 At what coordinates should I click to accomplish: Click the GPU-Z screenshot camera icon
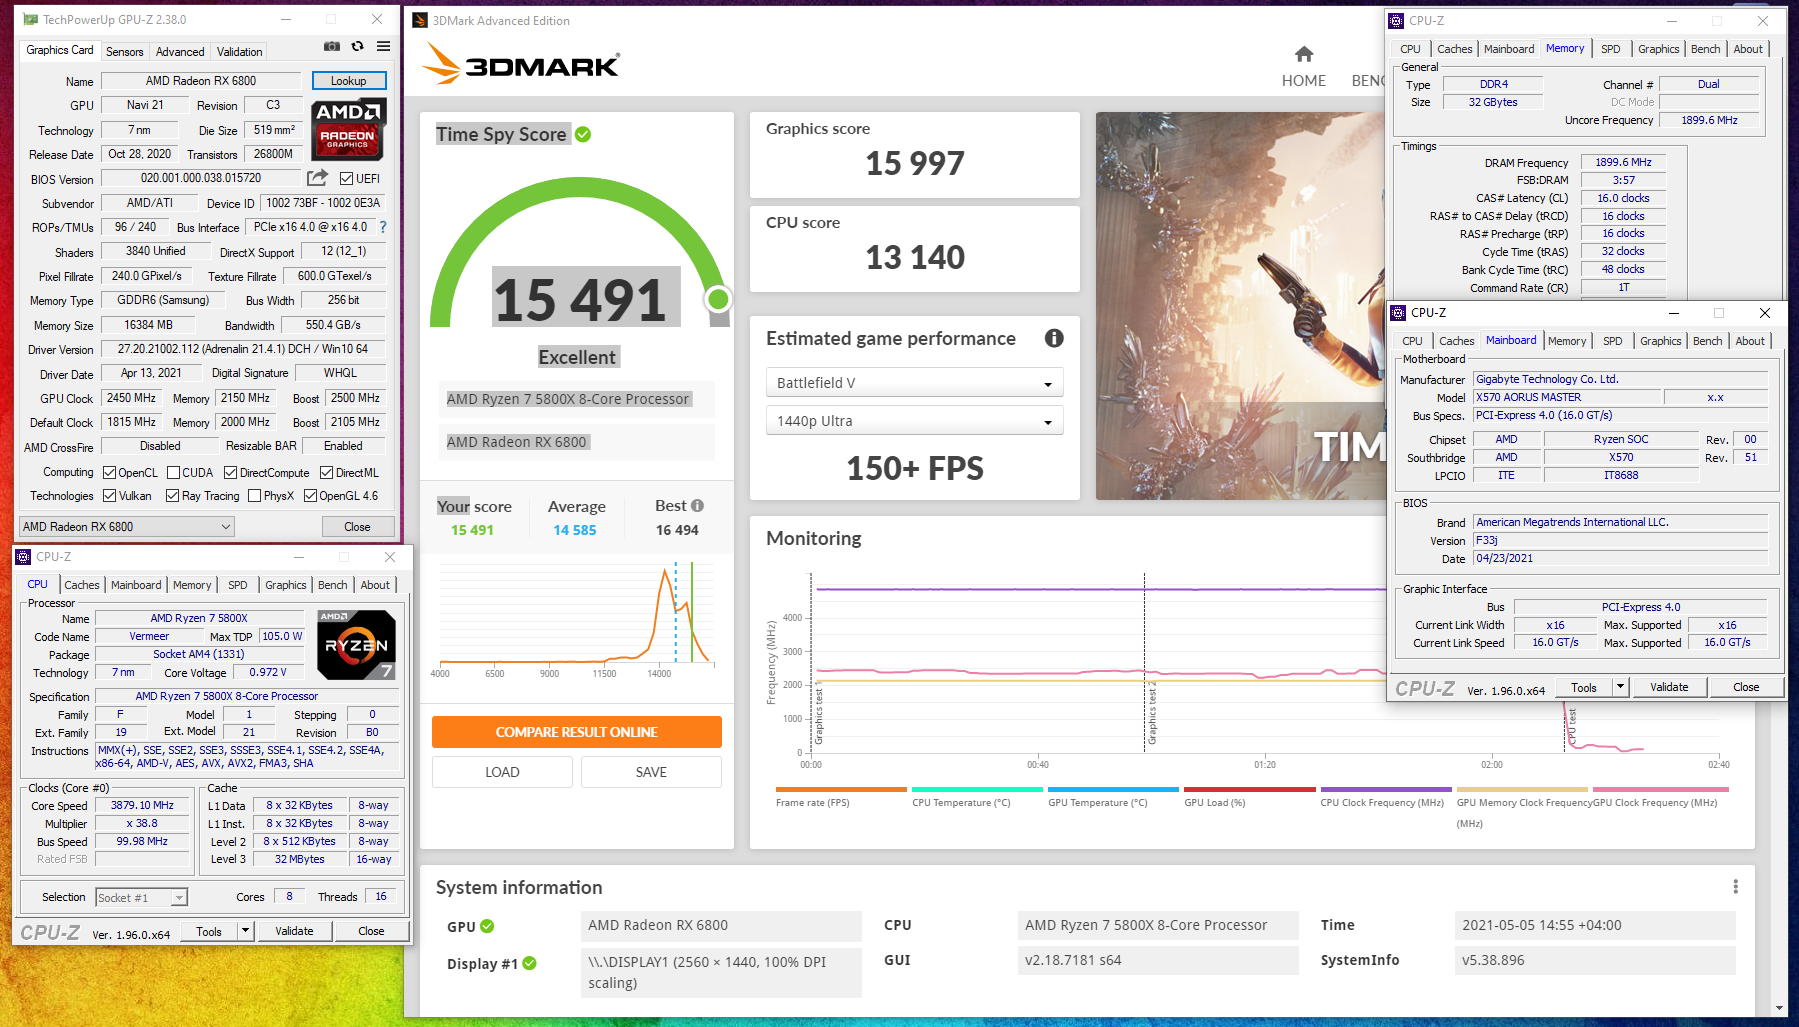[332, 46]
